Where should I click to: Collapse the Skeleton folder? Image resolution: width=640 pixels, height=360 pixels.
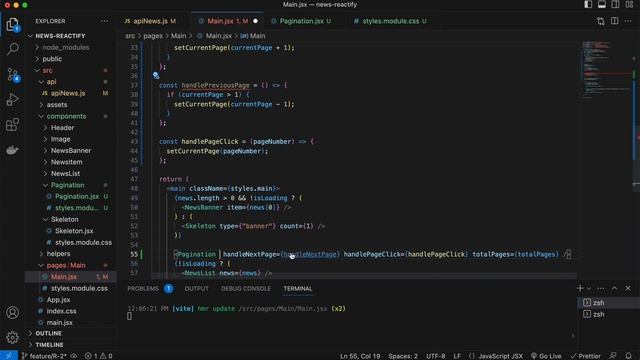tap(64, 219)
